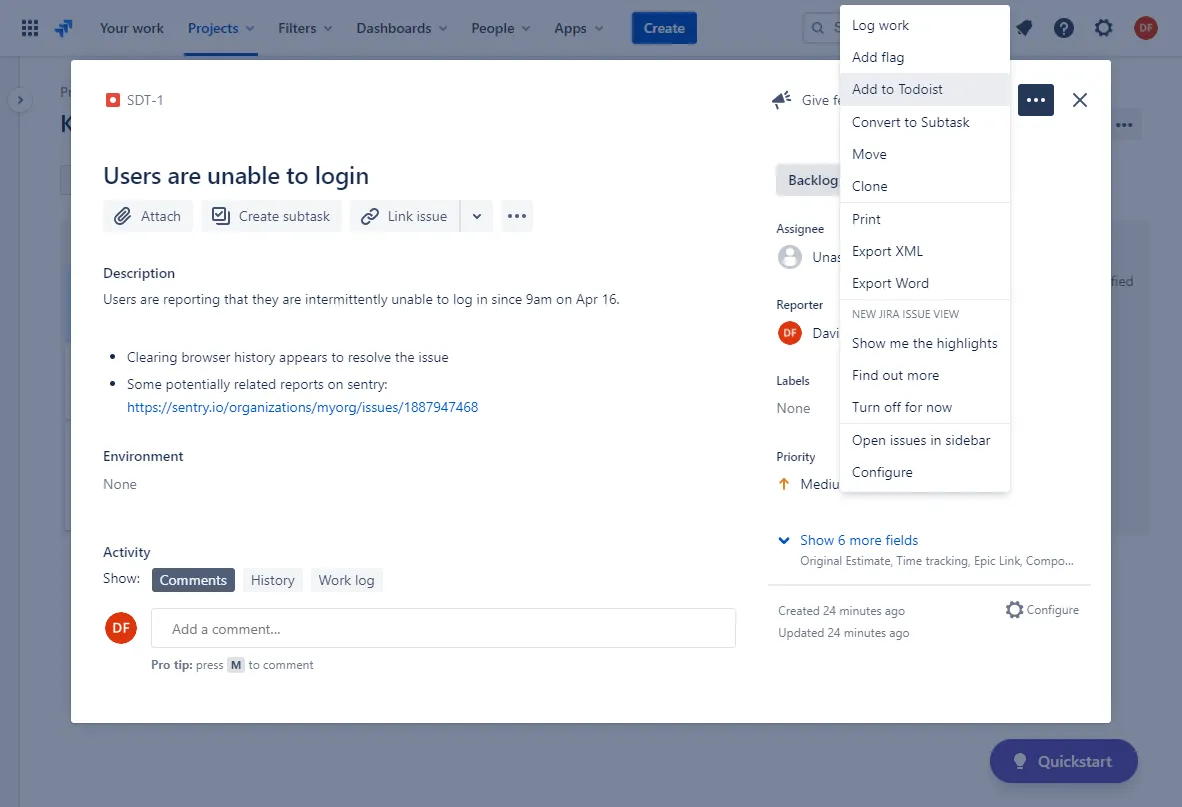Open the app switcher grid icon

[29, 28]
